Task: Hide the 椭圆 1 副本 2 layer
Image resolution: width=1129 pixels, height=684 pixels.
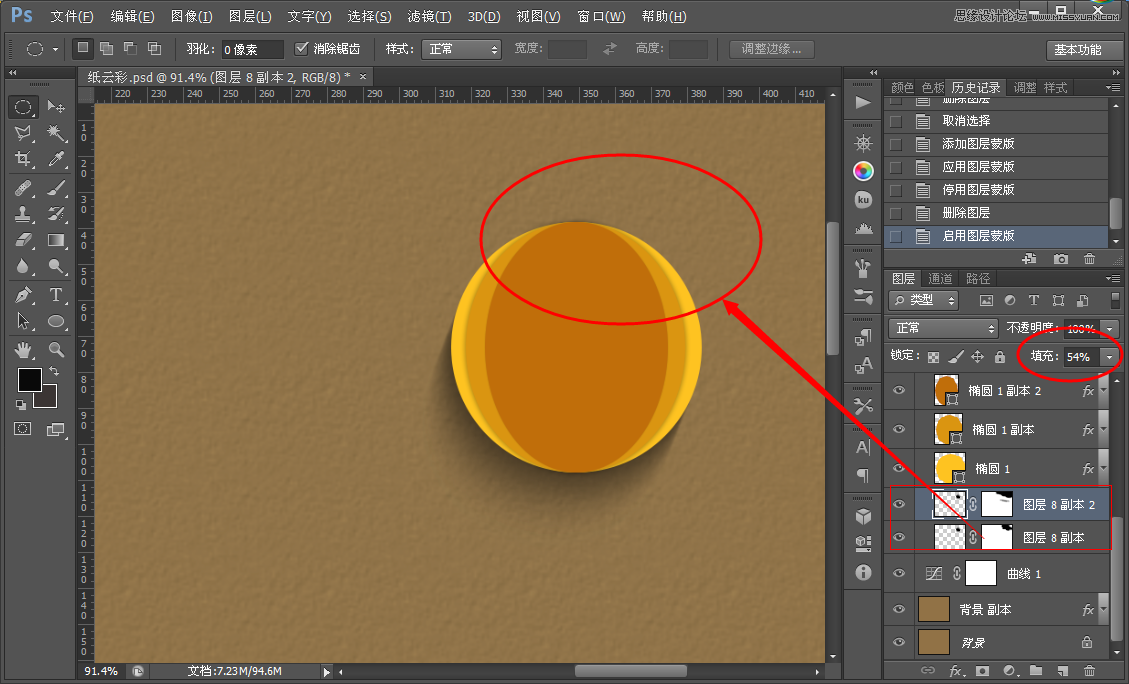Action: [899, 390]
